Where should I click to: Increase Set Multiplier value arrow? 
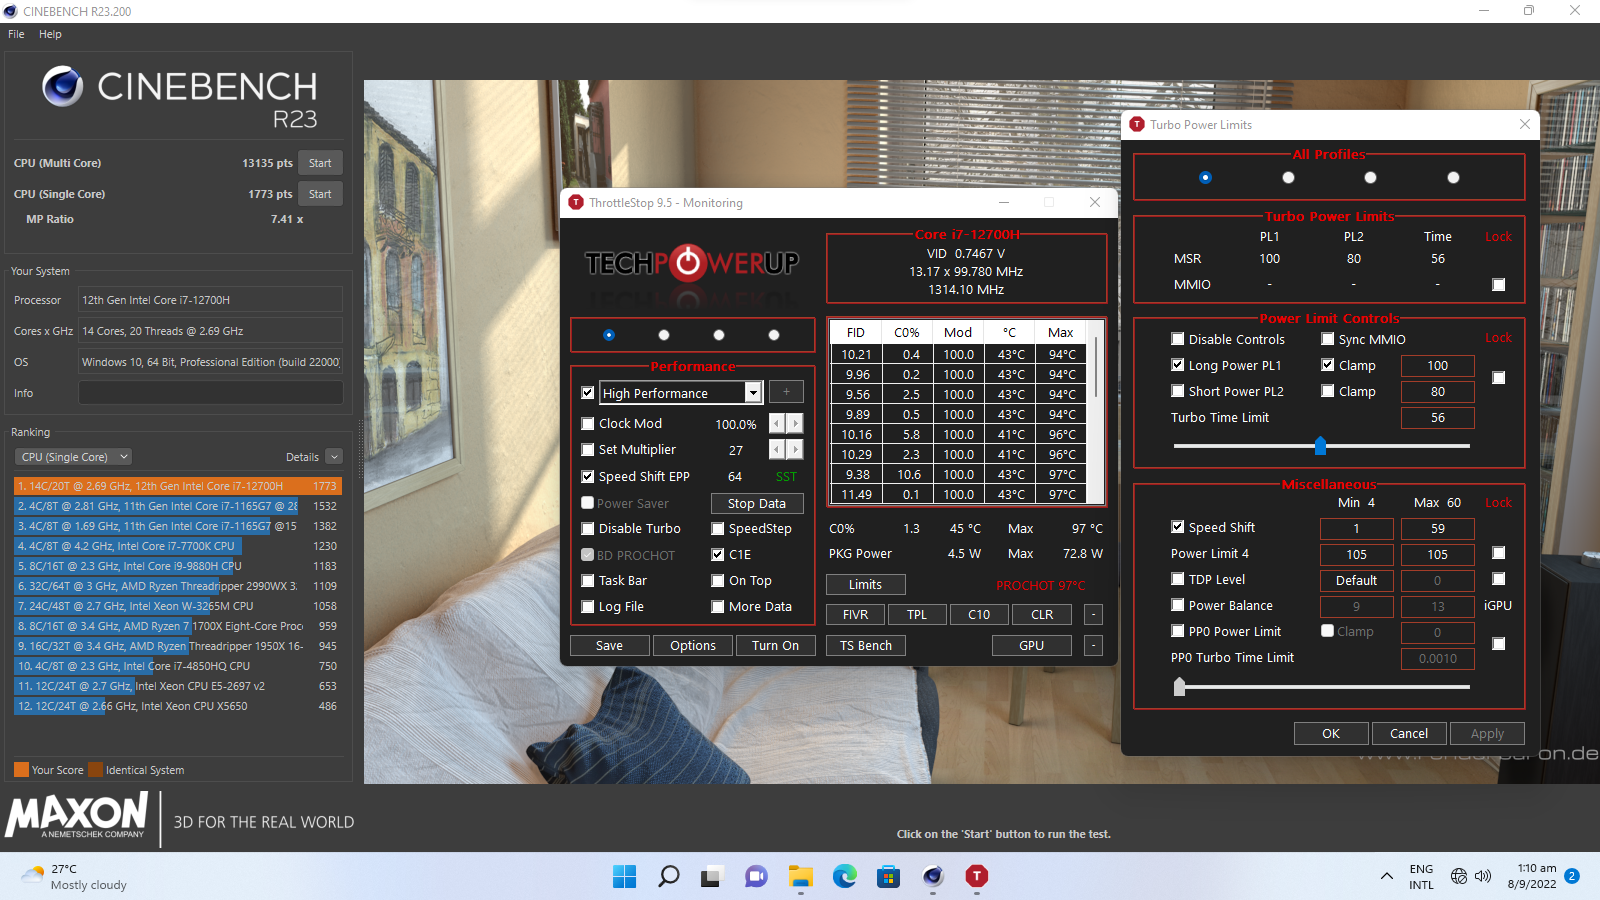coord(795,450)
